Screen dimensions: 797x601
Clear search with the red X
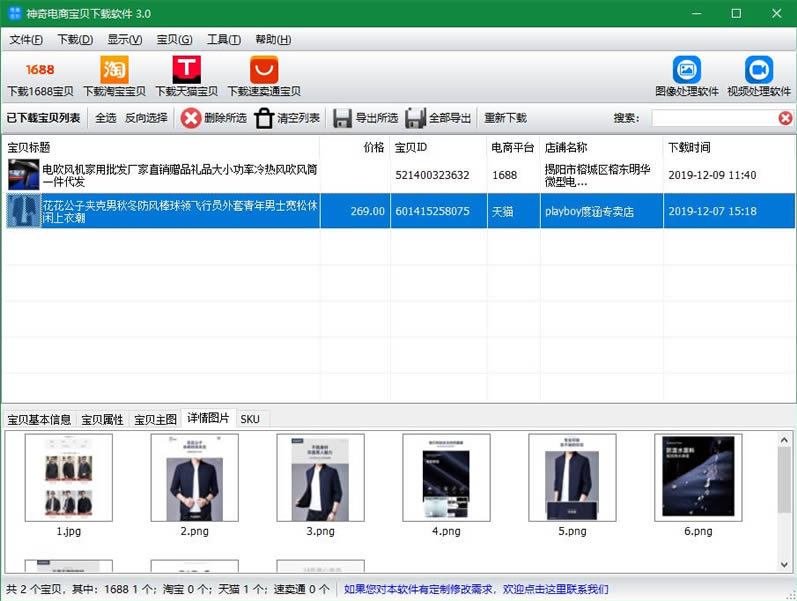click(x=785, y=118)
